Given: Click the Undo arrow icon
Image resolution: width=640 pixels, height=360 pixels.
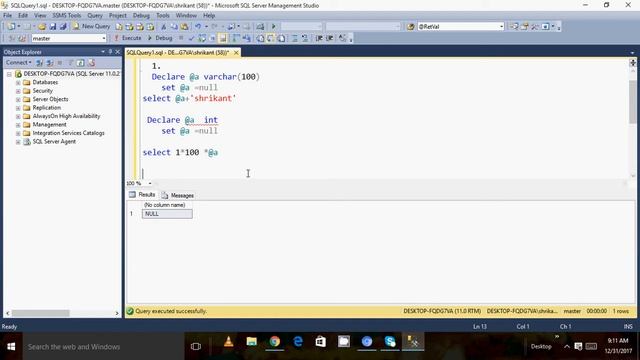Looking at the screenshot, I should (x=198, y=27).
